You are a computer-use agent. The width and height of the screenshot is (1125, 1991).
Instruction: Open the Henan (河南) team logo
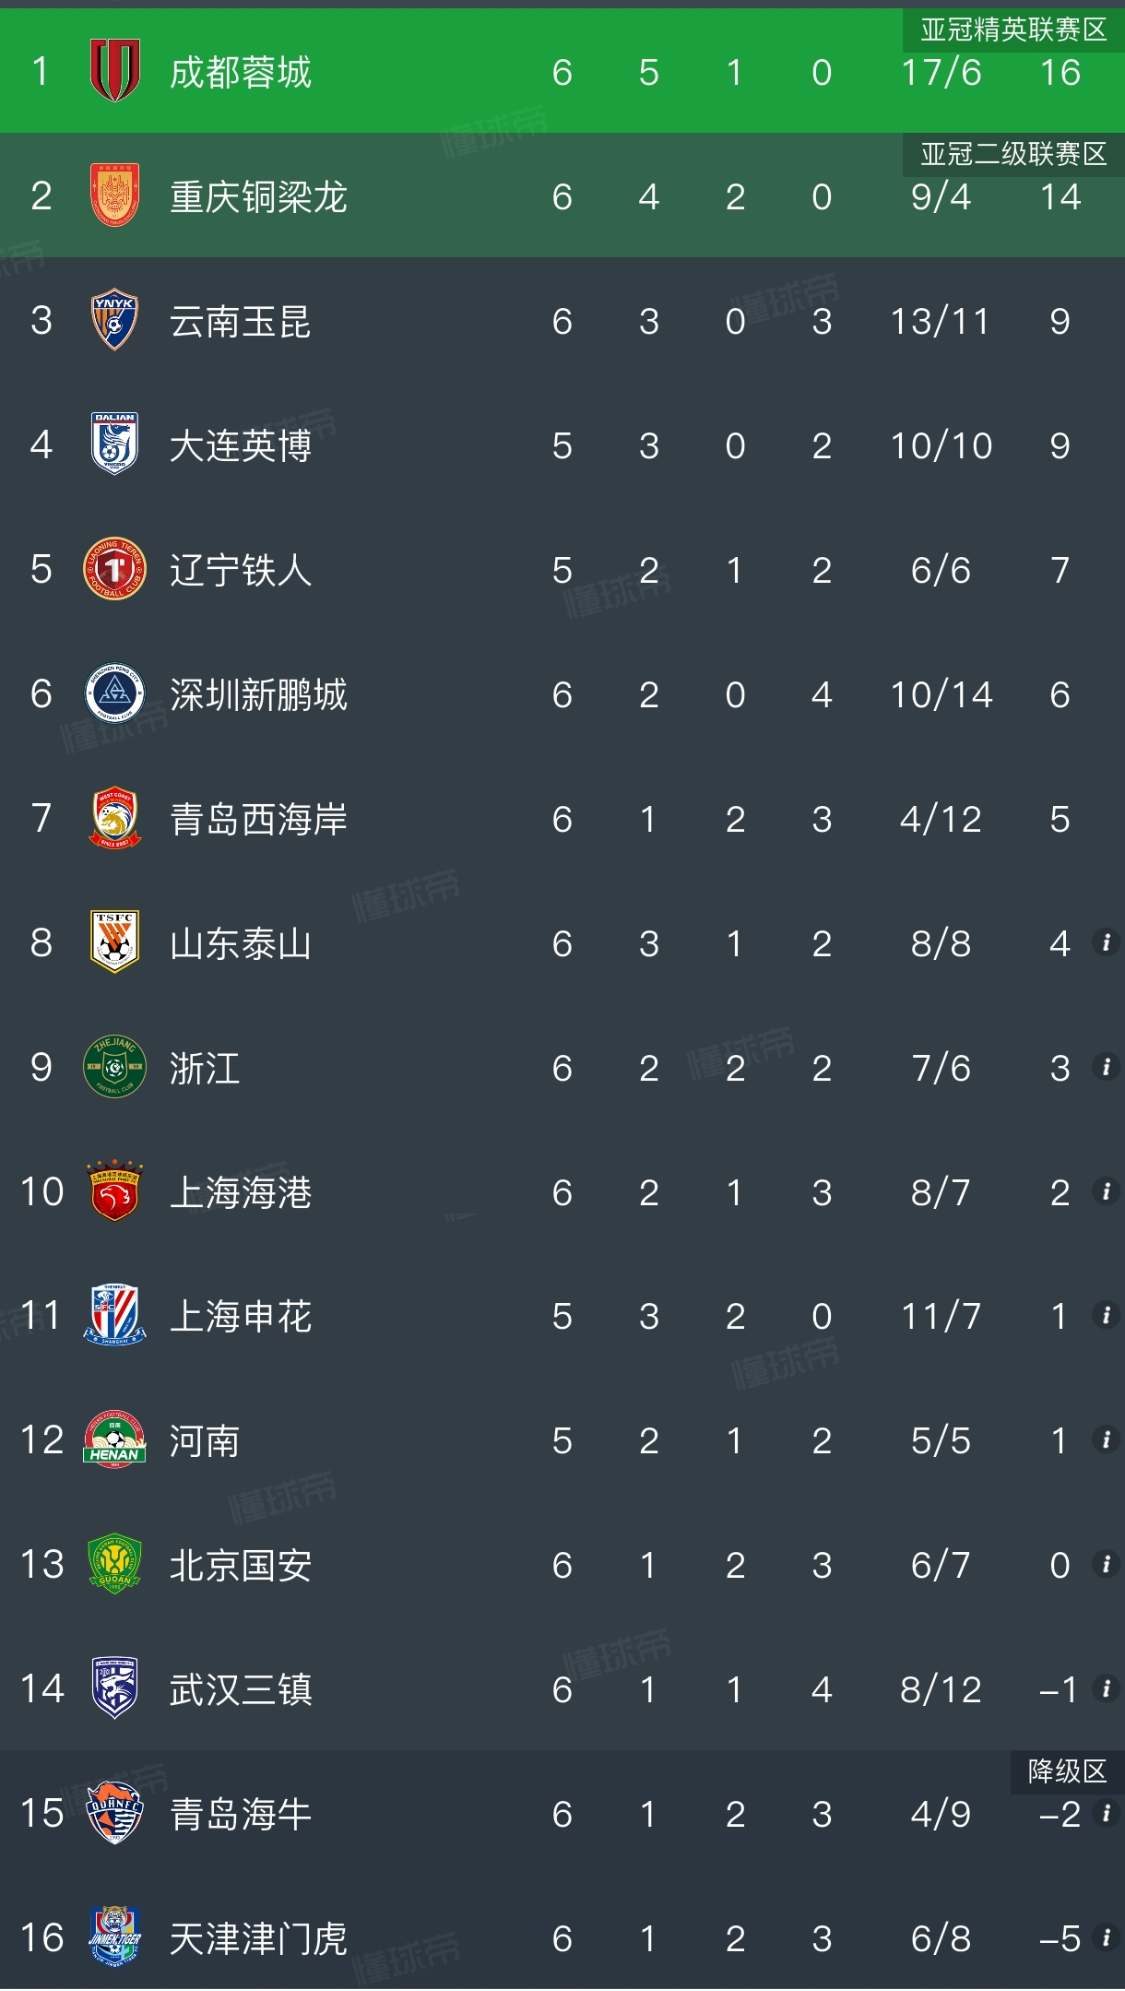pos(114,1440)
